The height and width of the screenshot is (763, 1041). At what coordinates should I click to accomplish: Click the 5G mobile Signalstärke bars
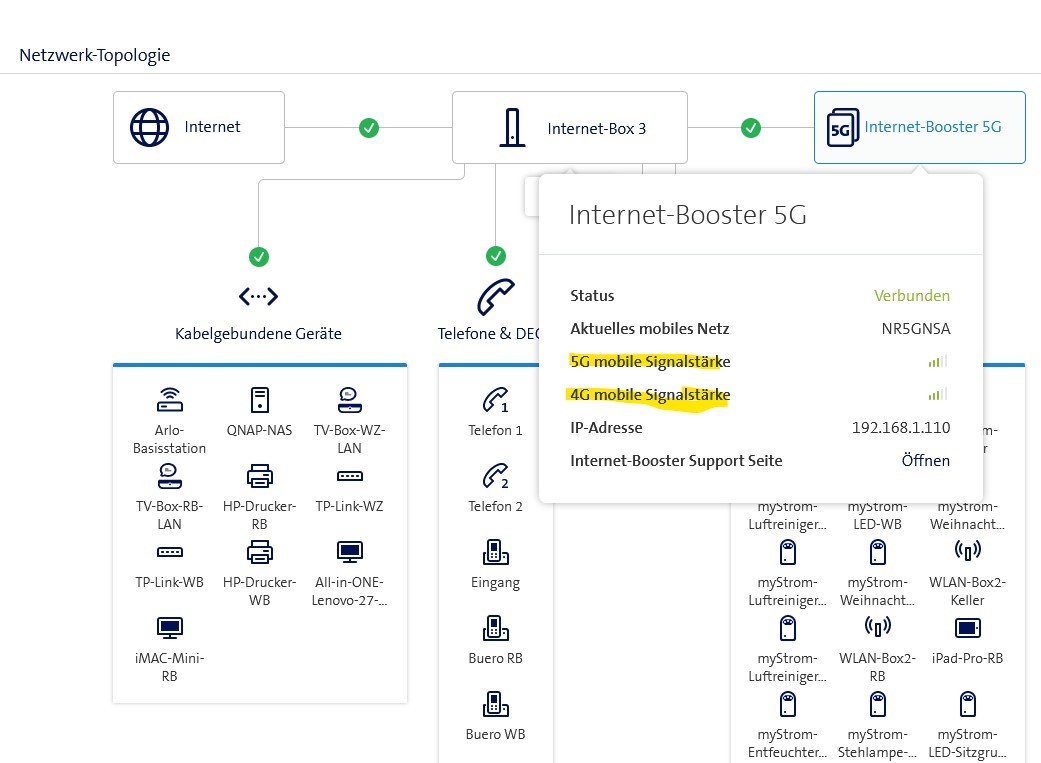[x=936, y=362]
